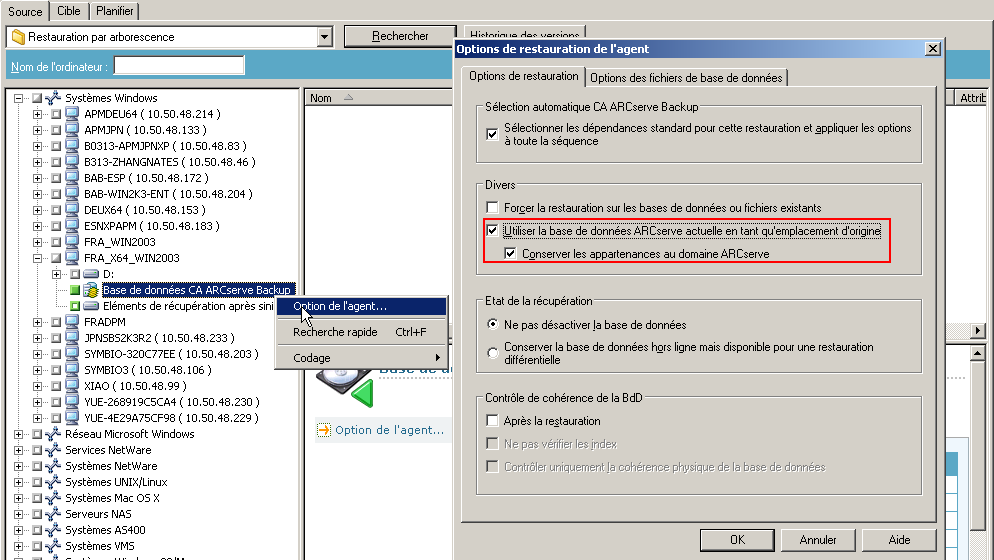Viewport: 994px width, 560px height.
Task: Select the SYMBIO-320C77EE tree row
Action: pos(171,354)
